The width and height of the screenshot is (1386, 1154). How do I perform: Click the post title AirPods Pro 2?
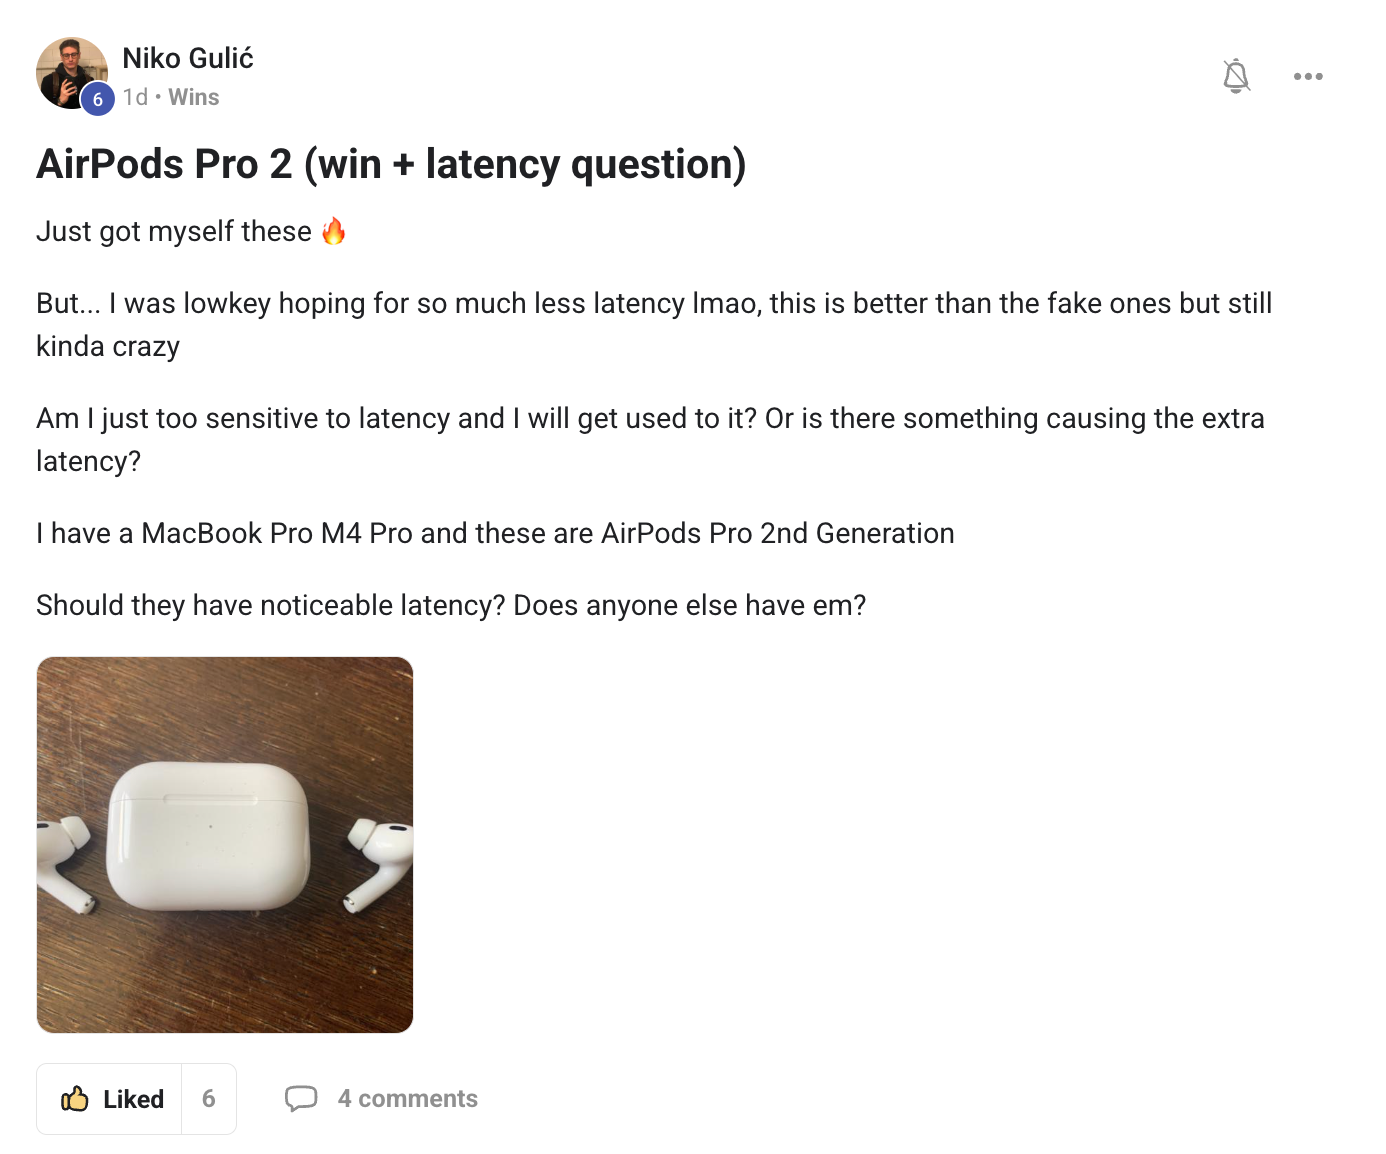[391, 164]
